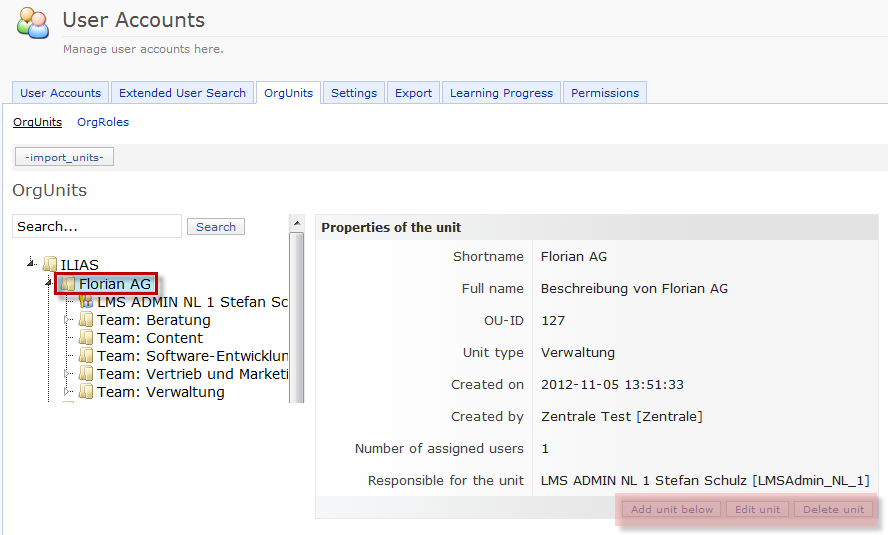Open the Permissions tab
Image resolution: width=888 pixels, height=535 pixels.
604,93
